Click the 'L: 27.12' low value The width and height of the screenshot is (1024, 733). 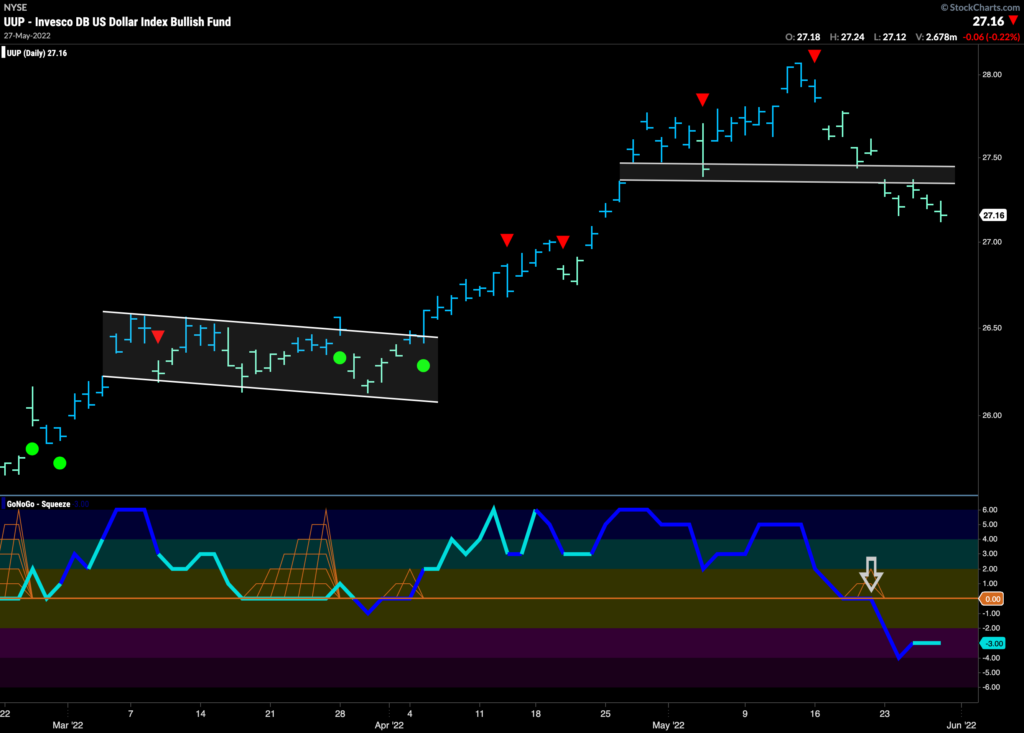click(890, 37)
